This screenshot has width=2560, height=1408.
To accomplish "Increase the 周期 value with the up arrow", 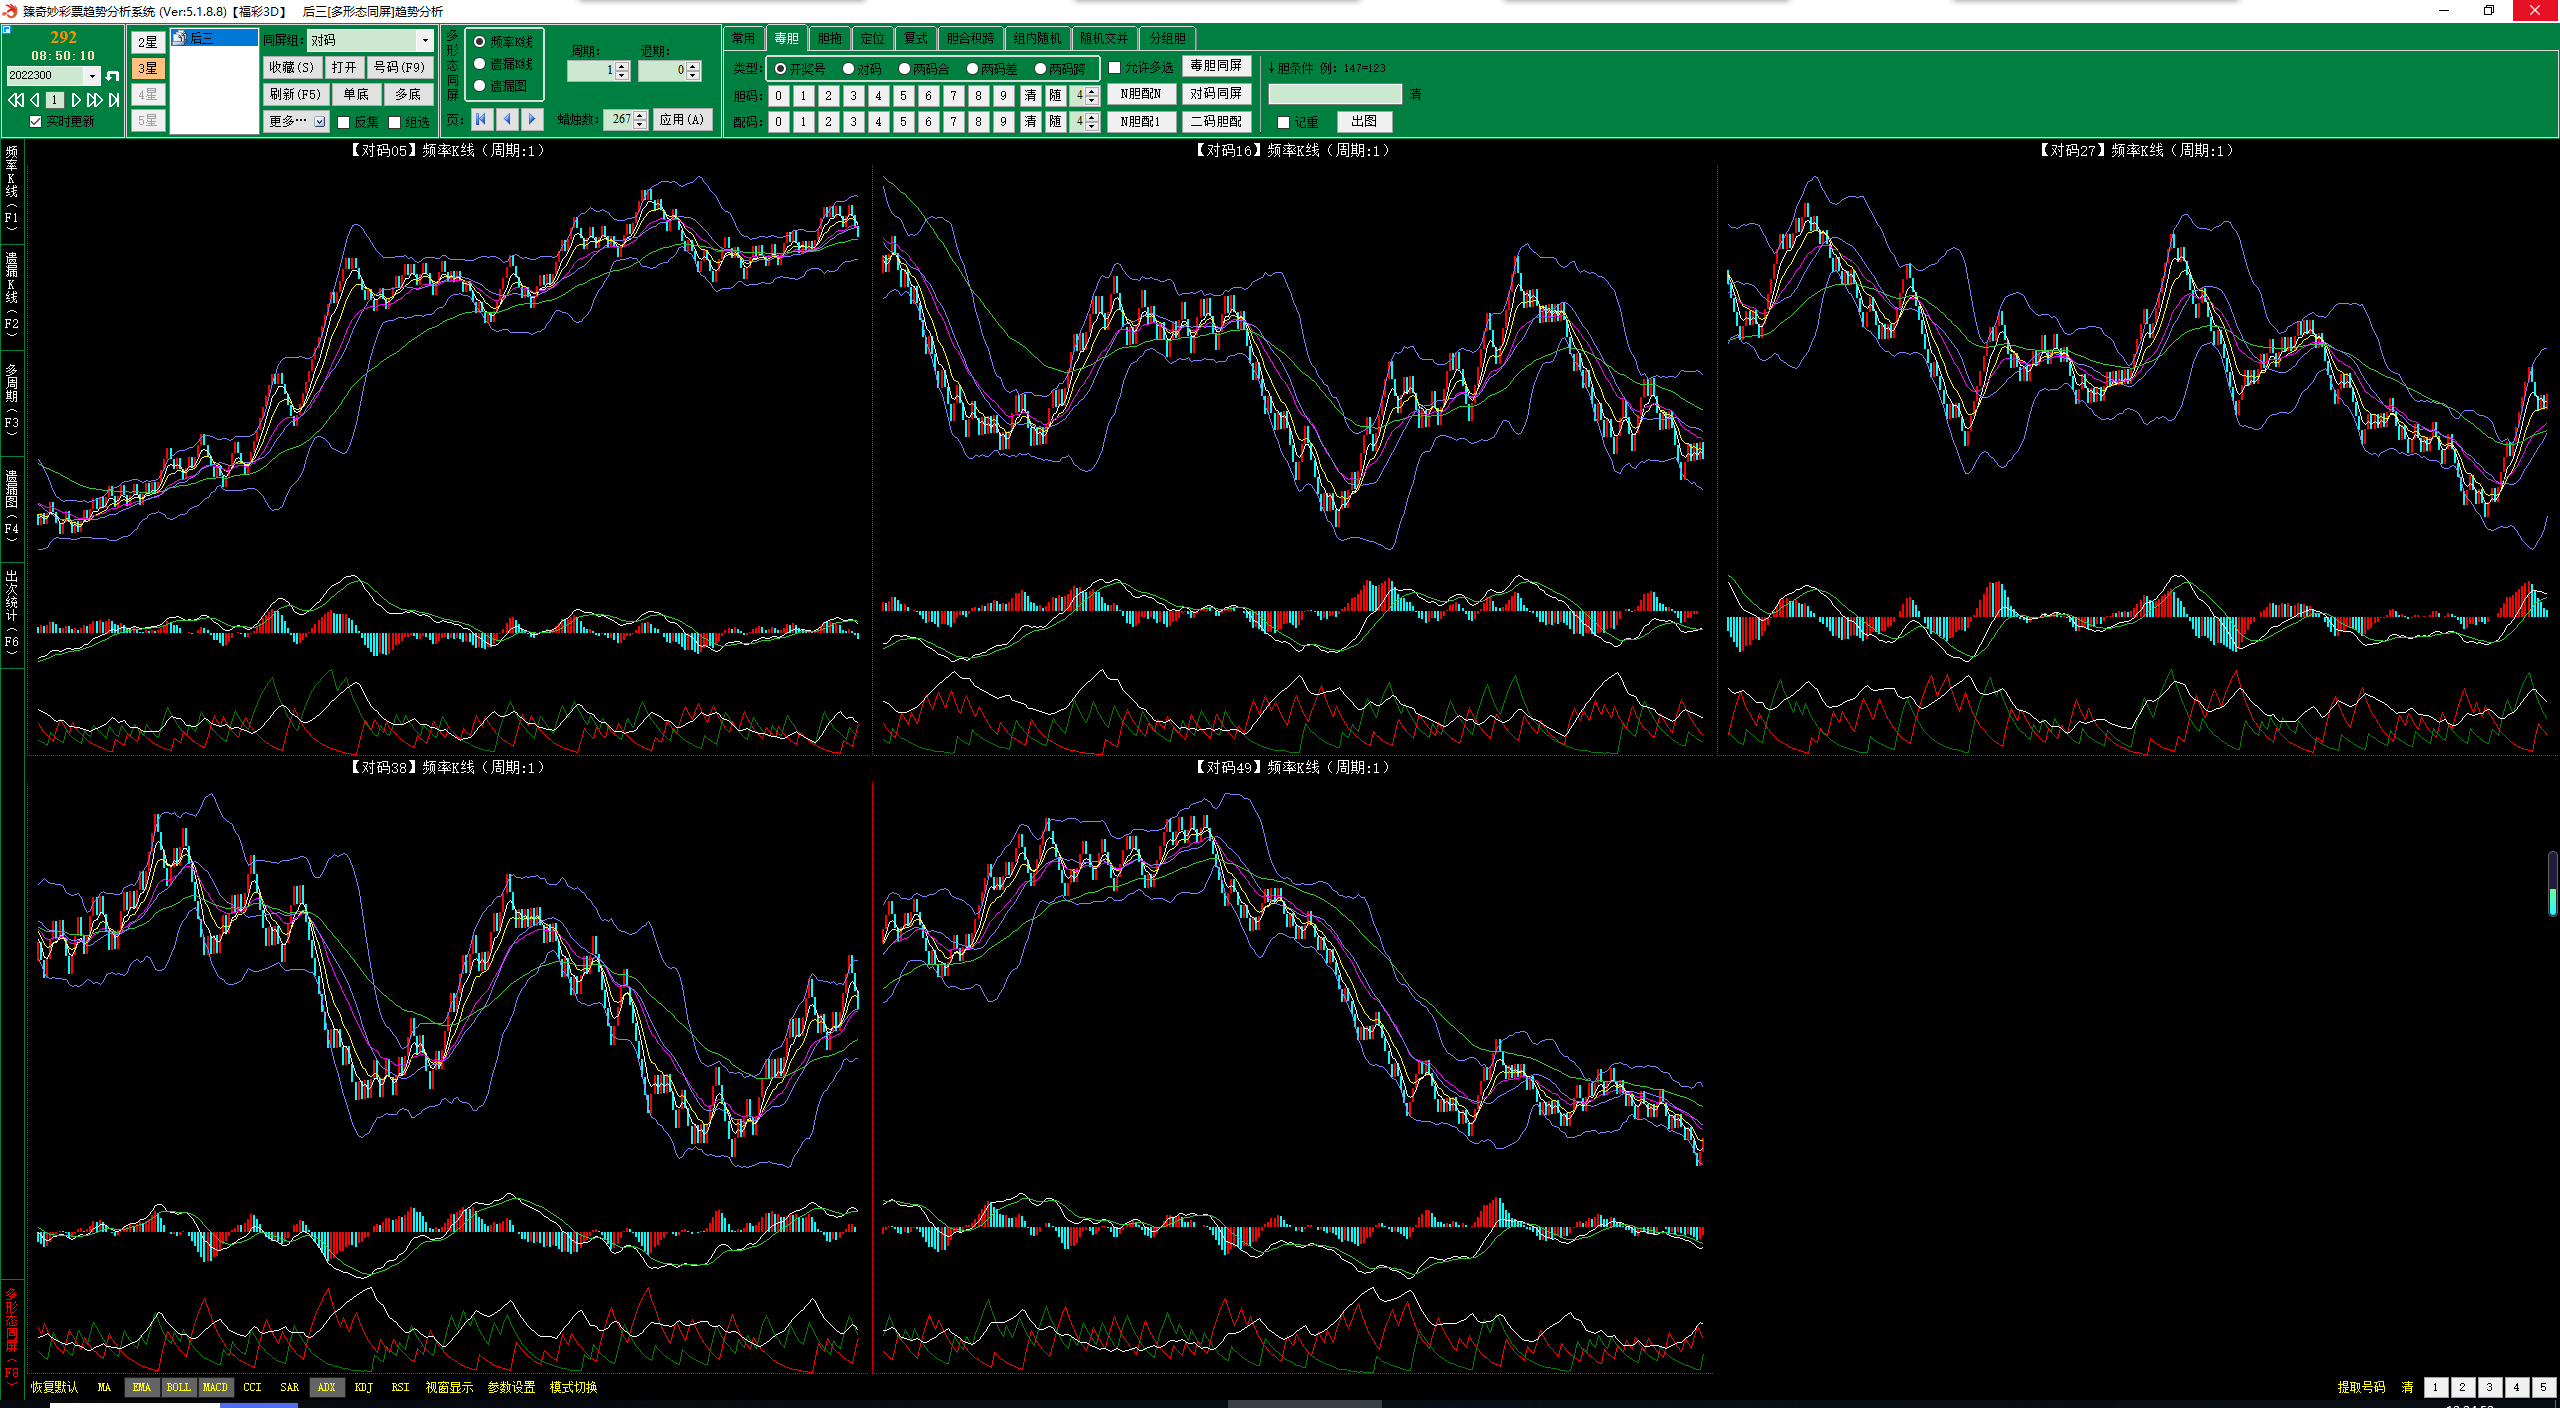I will (x=623, y=66).
